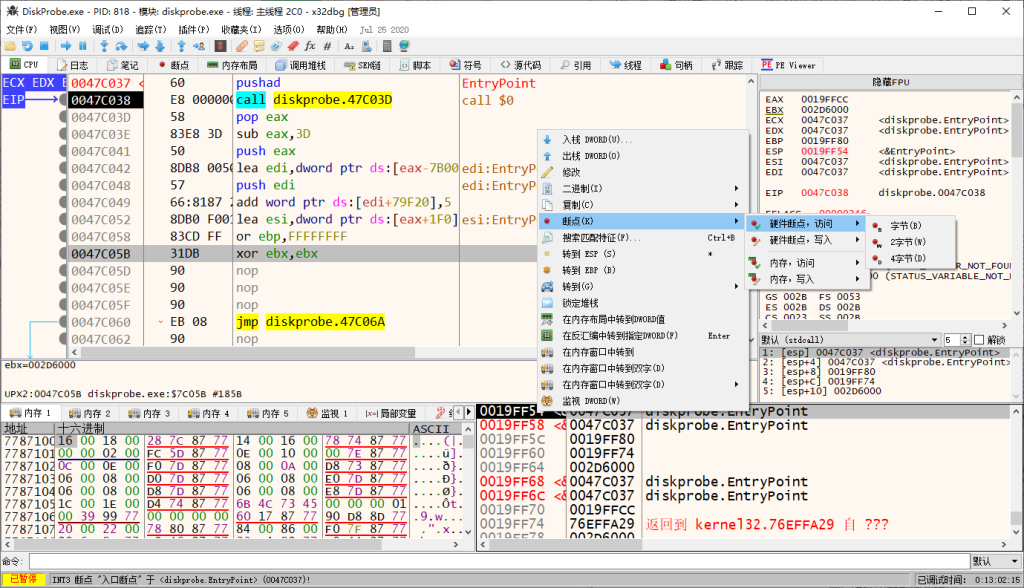Open the labels toolbar icon
The image size is (1024, 588).
(x=276, y=46)
